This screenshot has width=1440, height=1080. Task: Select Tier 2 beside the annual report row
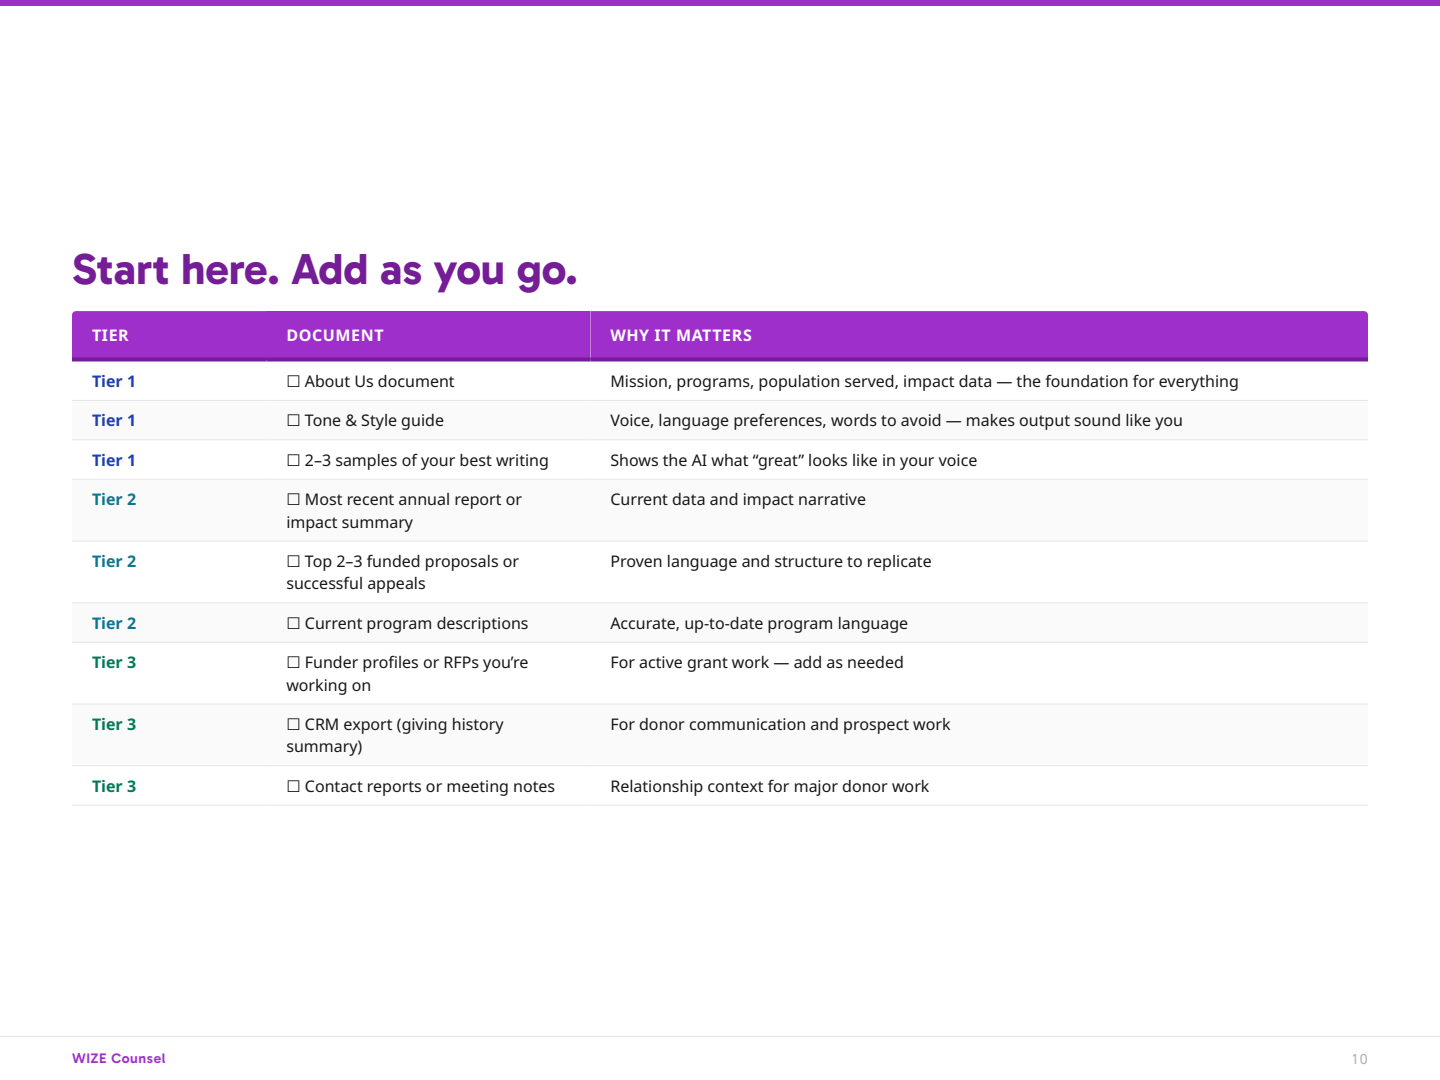[113, 499]
